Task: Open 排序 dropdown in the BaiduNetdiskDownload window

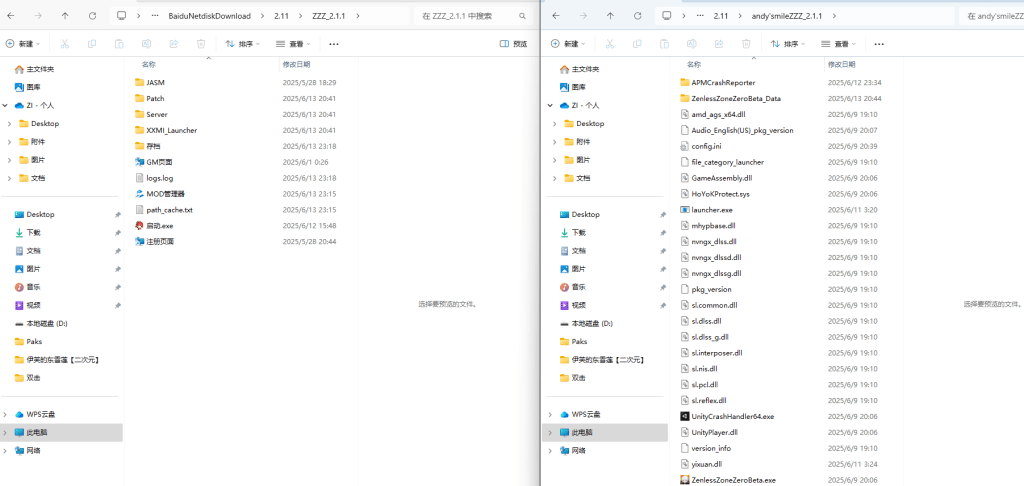Action: [242, 44]
